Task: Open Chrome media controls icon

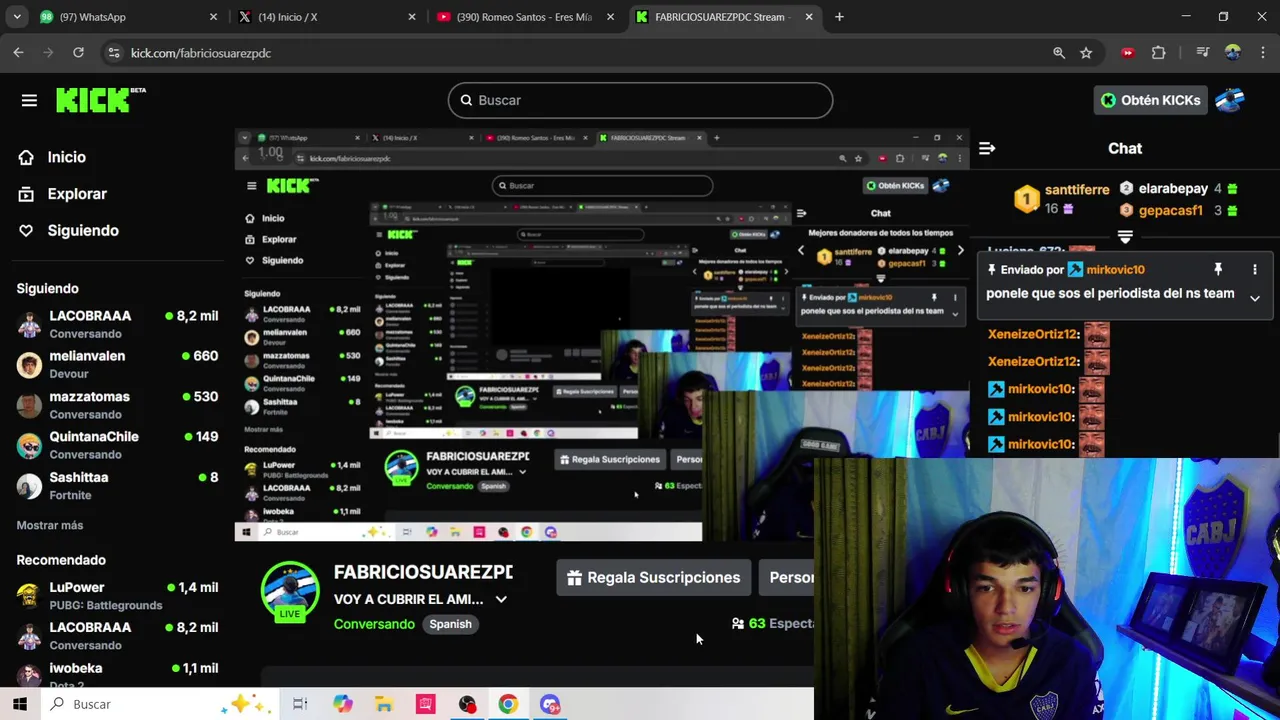Action: (1203, 53)
